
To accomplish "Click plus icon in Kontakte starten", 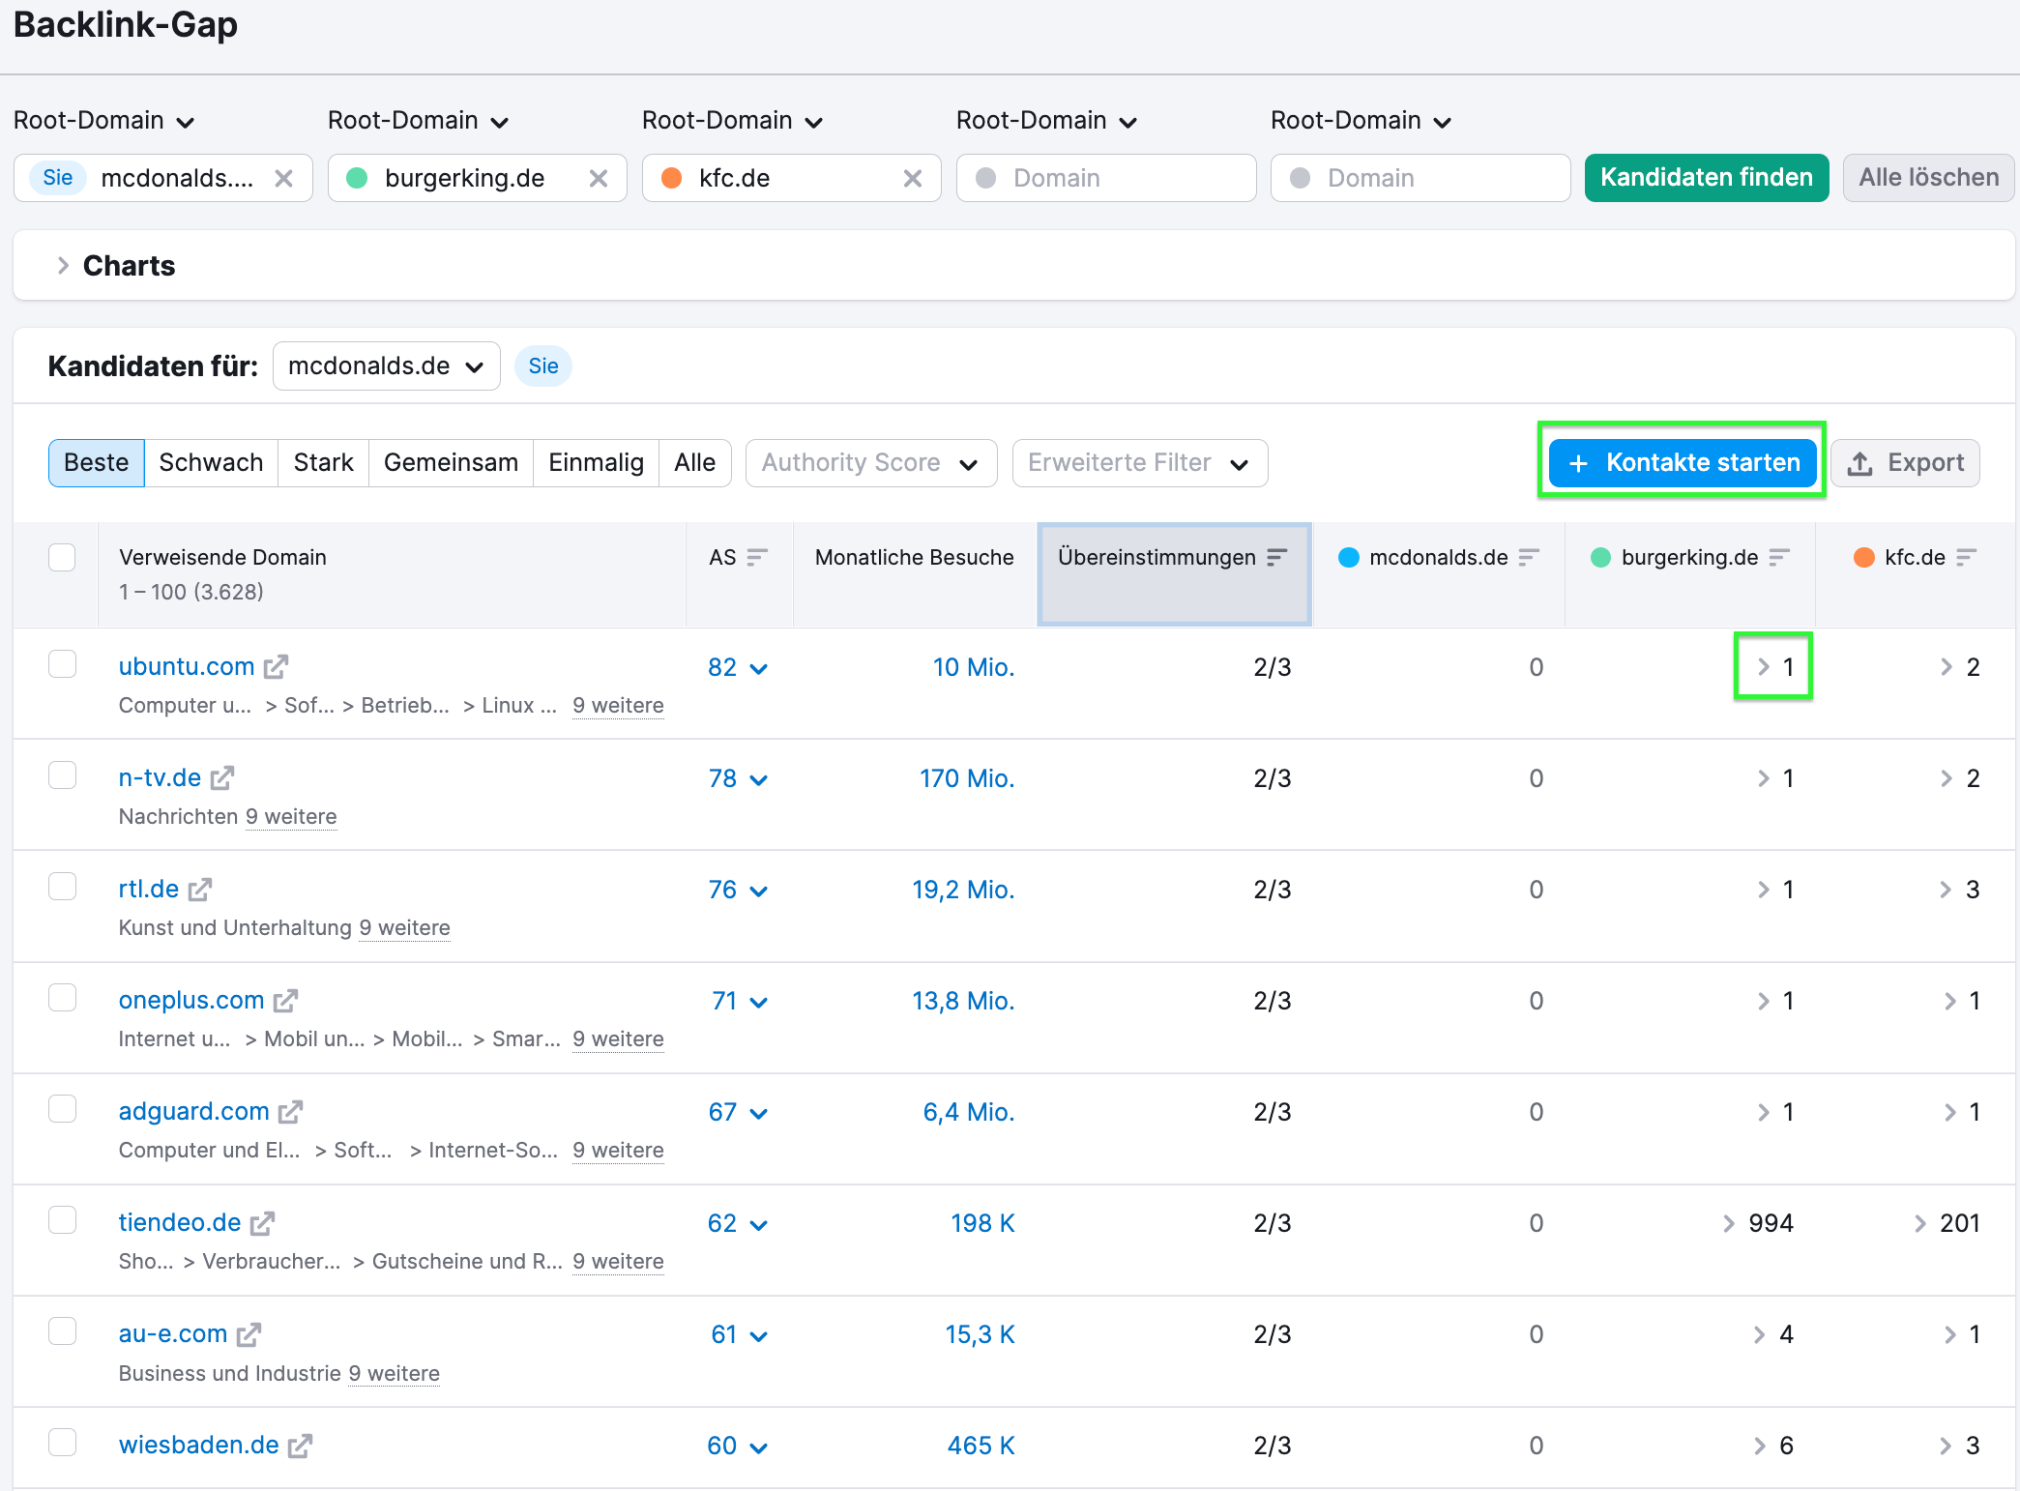I will (1578, 463).
